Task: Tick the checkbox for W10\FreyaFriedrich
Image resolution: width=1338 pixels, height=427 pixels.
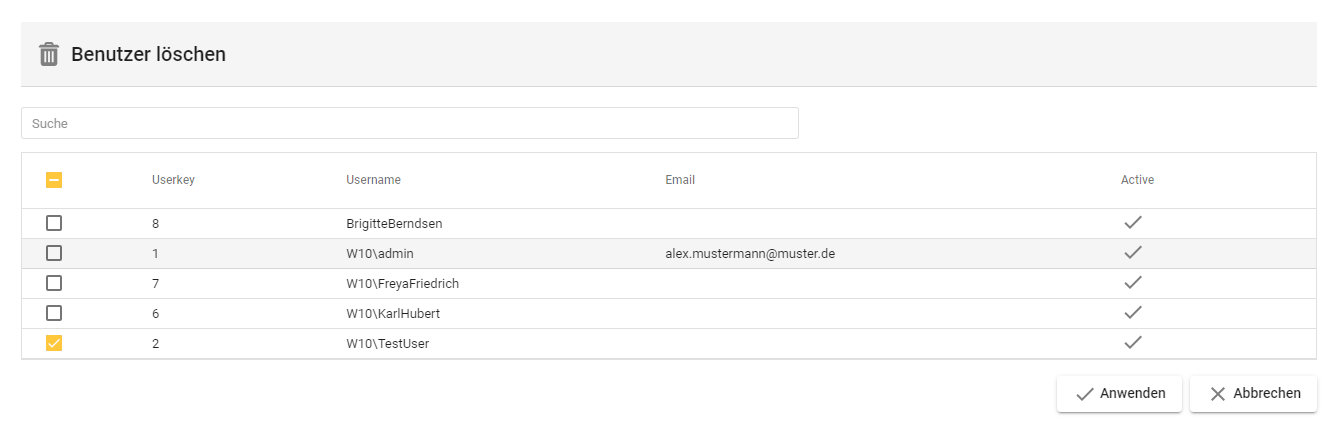Action: (x=54, y=283)
